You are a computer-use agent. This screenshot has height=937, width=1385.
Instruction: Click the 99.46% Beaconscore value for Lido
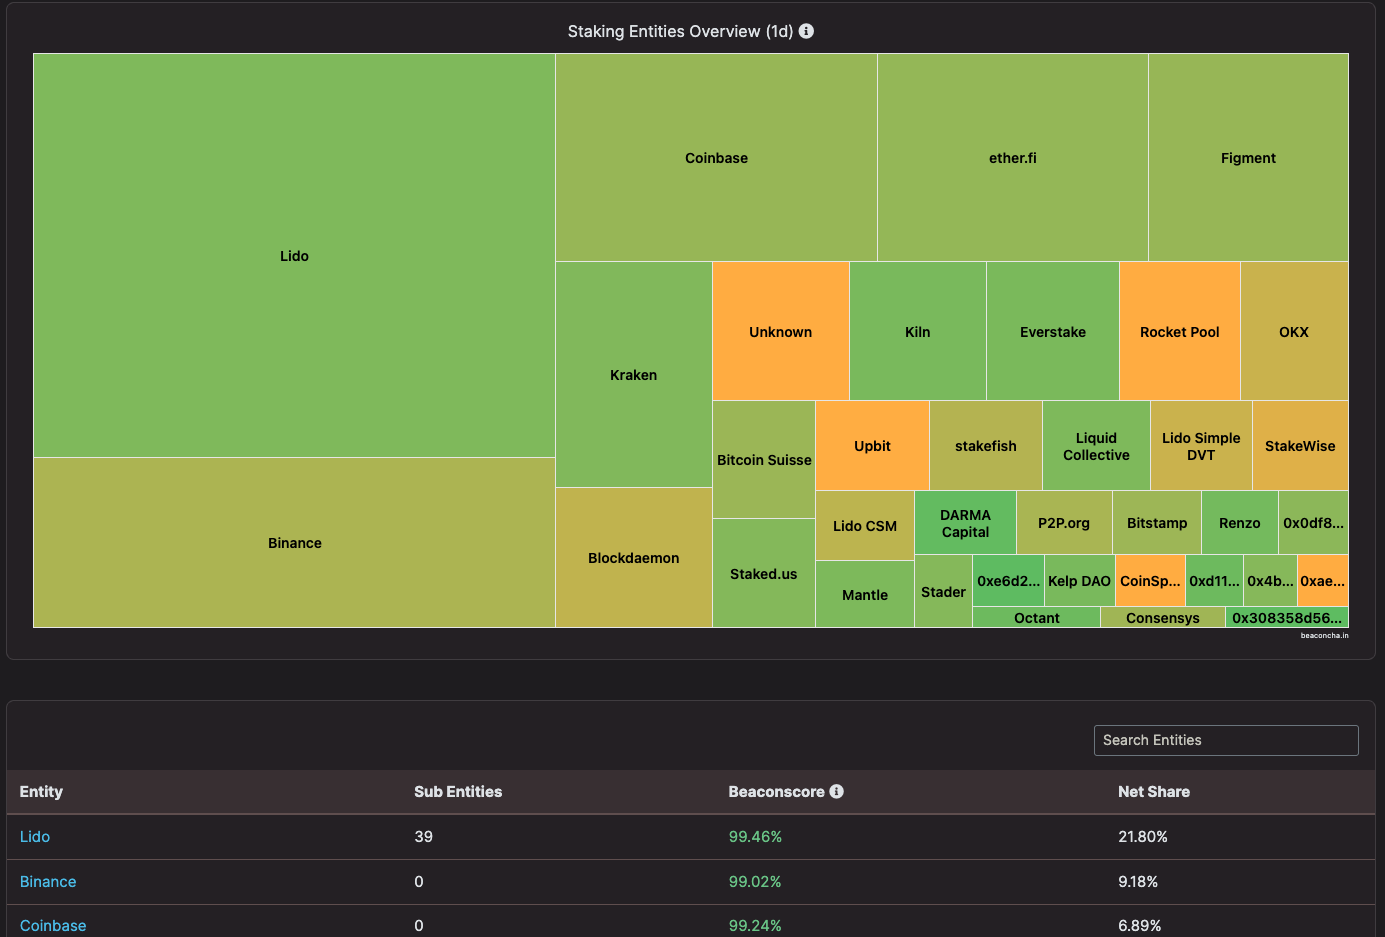coord(755,837)
